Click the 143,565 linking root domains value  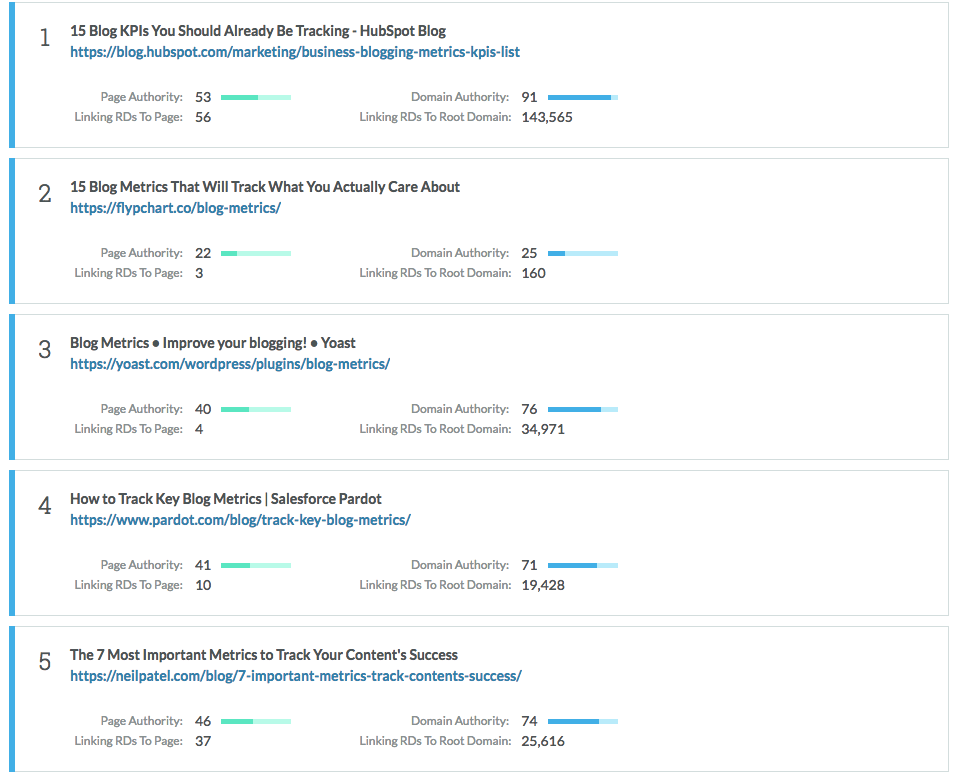coord(547,117)
